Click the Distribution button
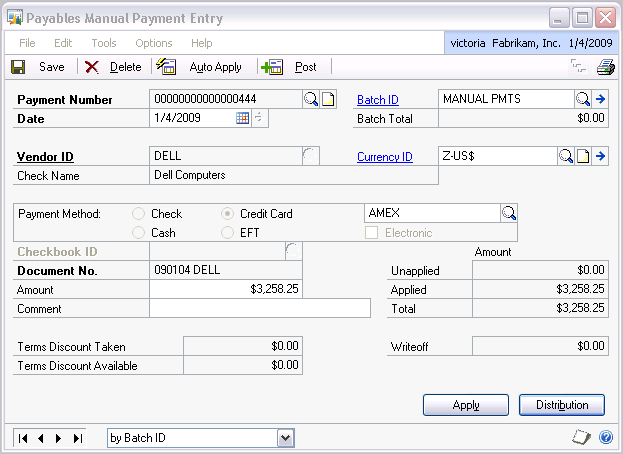The height and width of the screenshot is (454, 623). (x=562, y=405)
